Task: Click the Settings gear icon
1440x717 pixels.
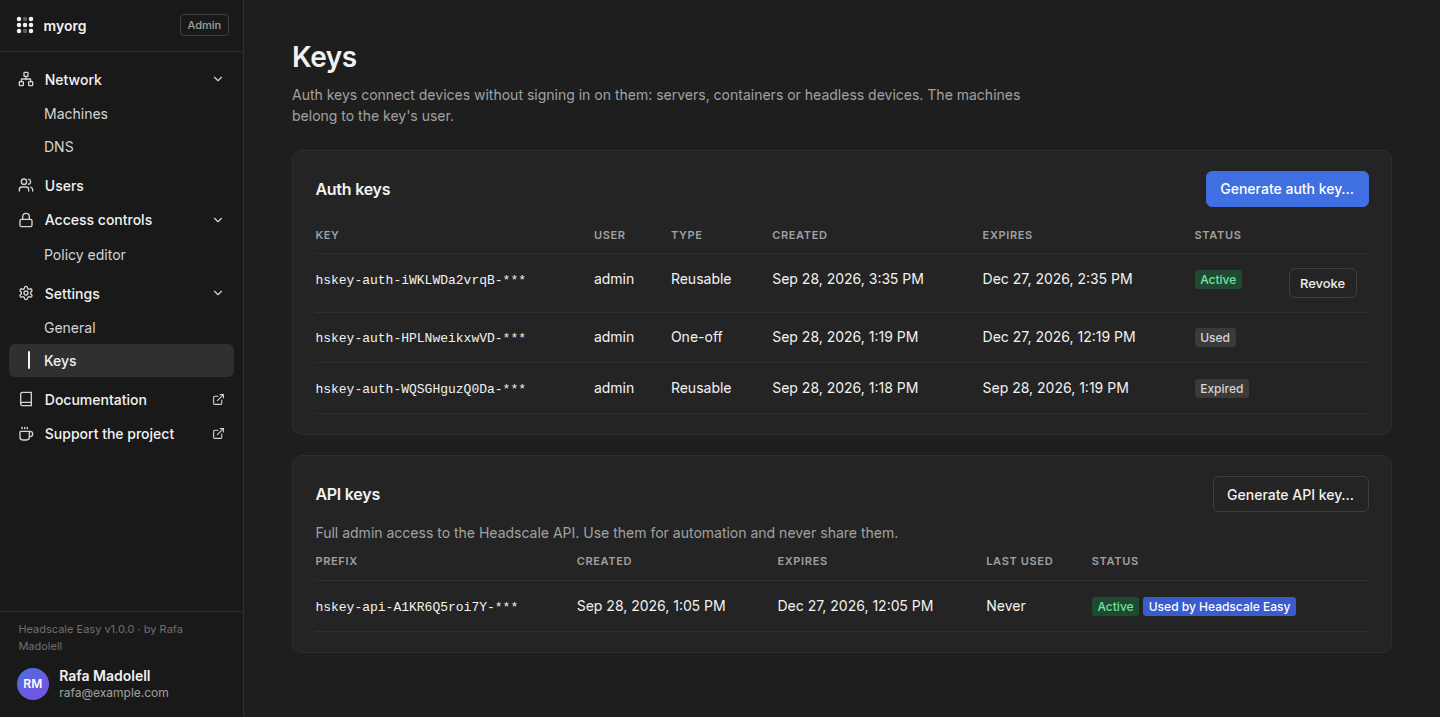Action: coord(26,294)
